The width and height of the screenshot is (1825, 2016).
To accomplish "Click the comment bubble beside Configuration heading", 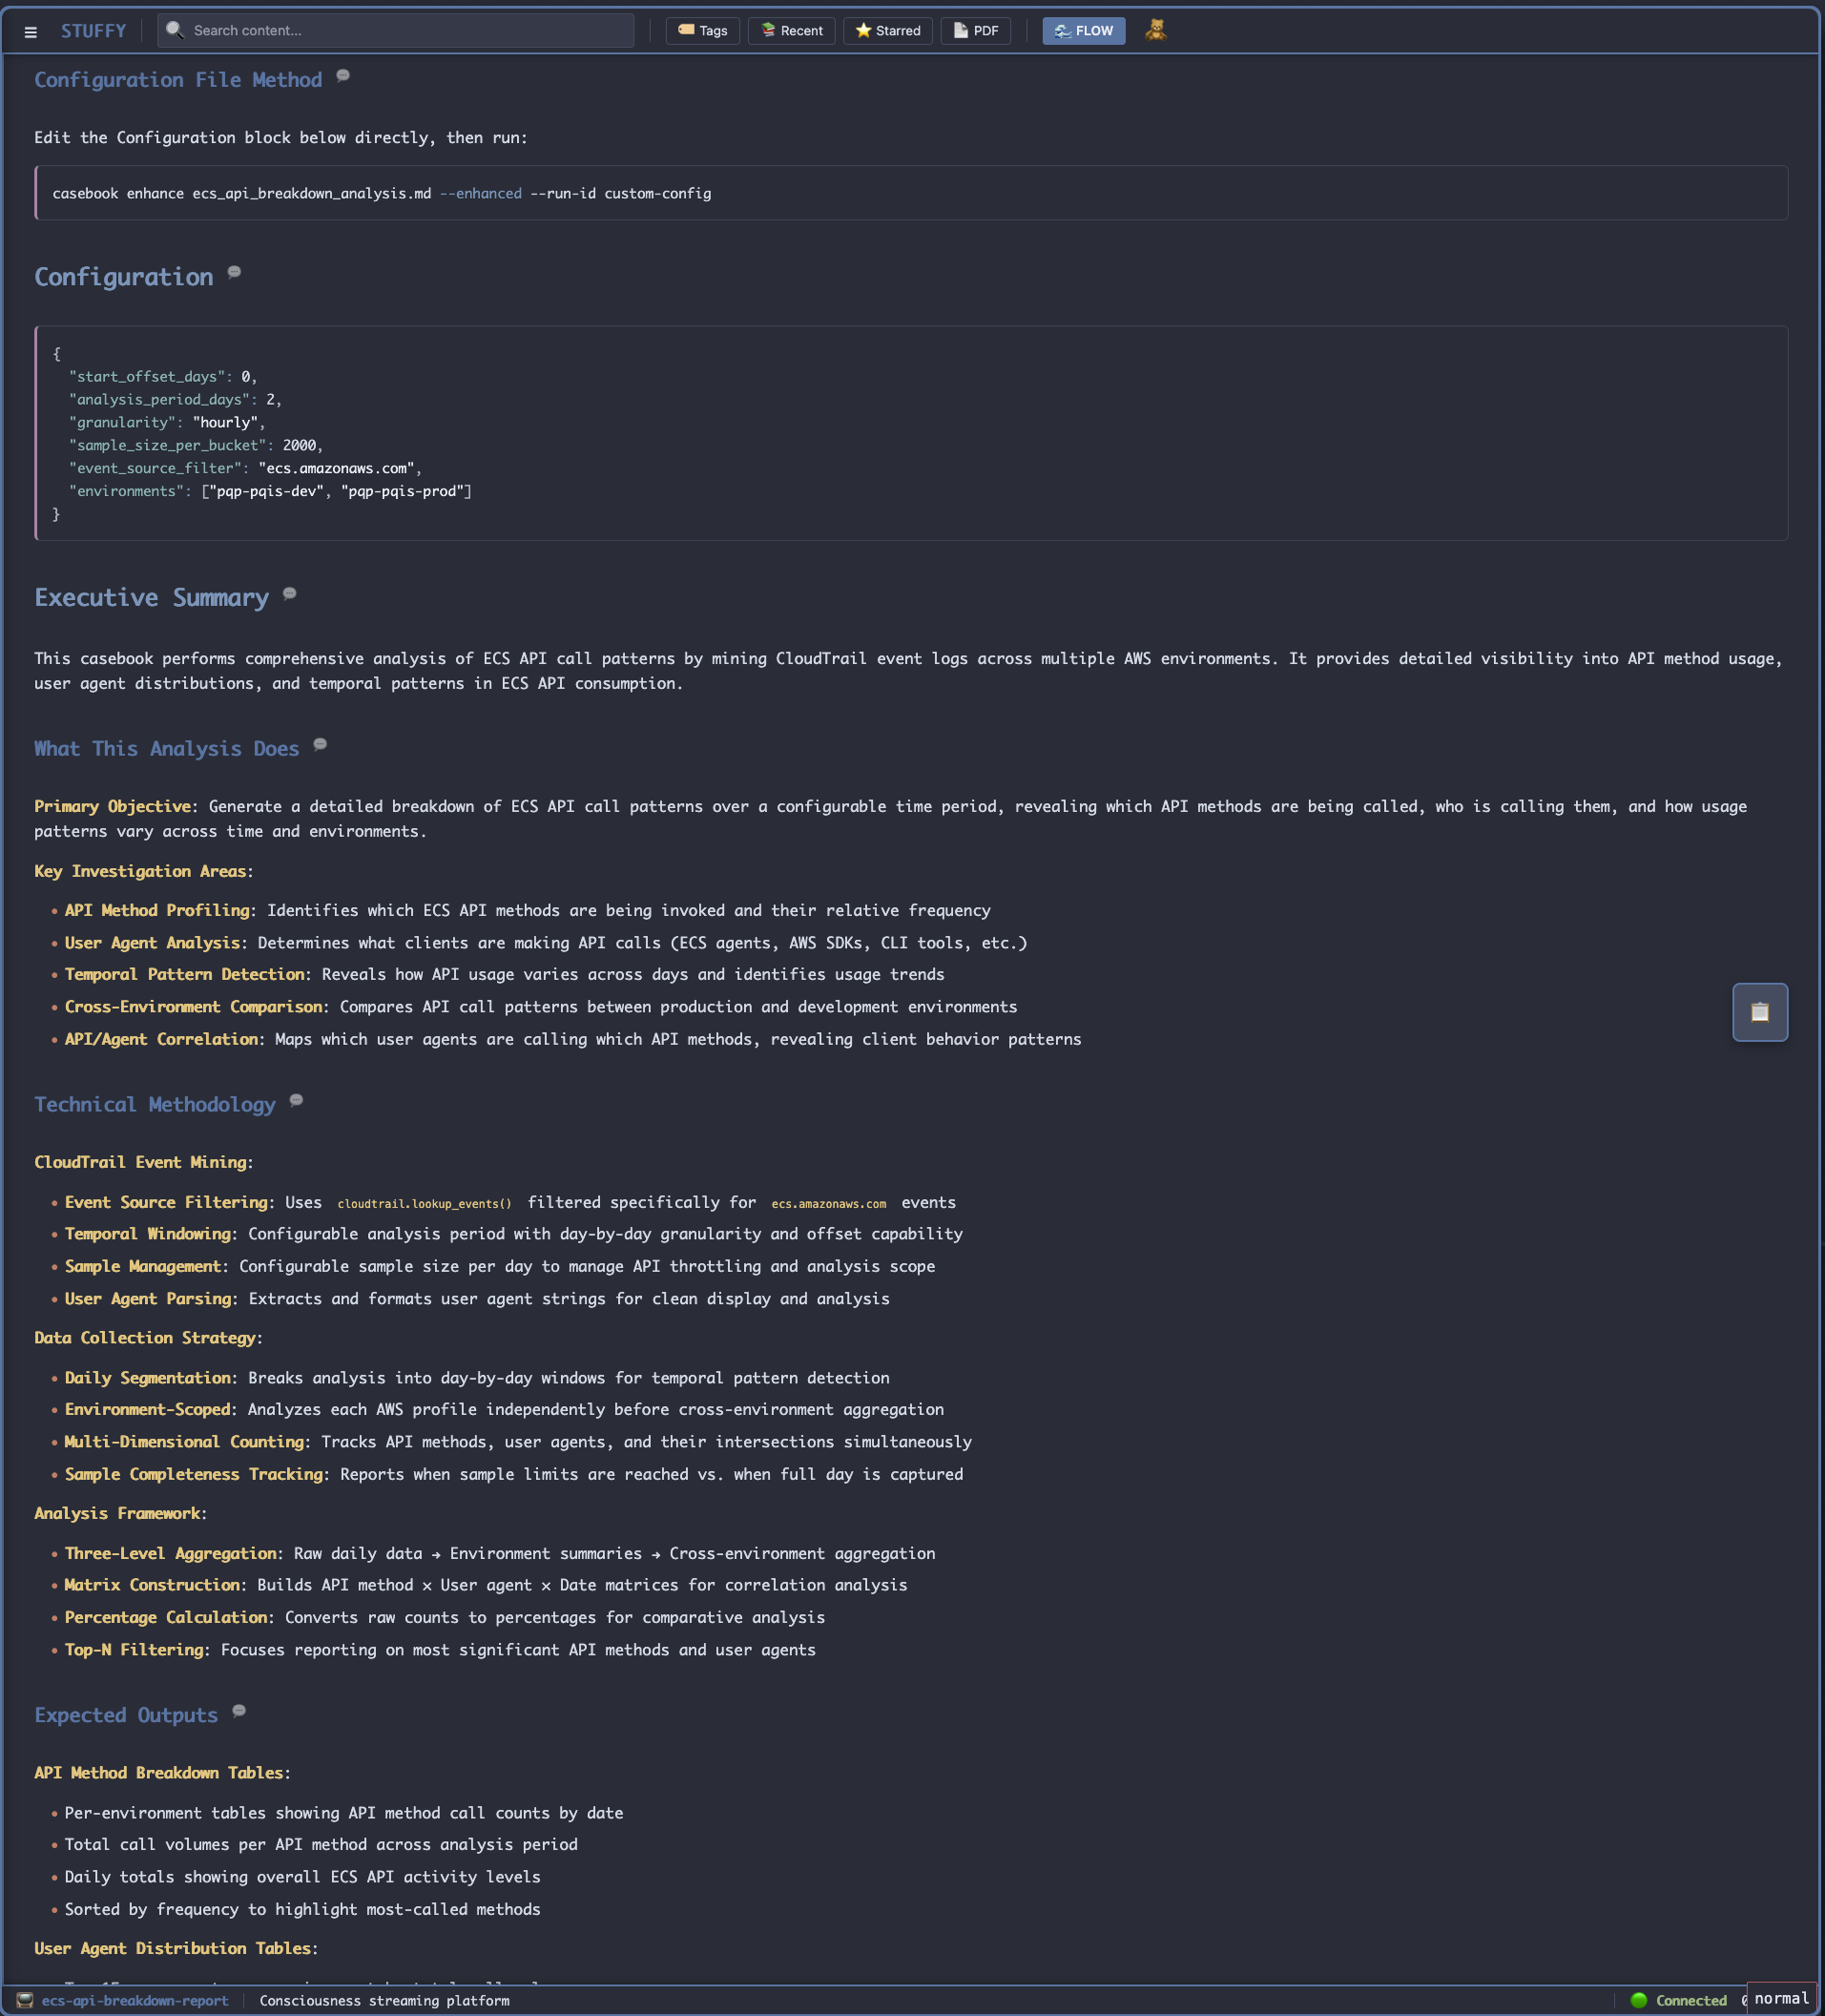I will click(x=234, y=272).
